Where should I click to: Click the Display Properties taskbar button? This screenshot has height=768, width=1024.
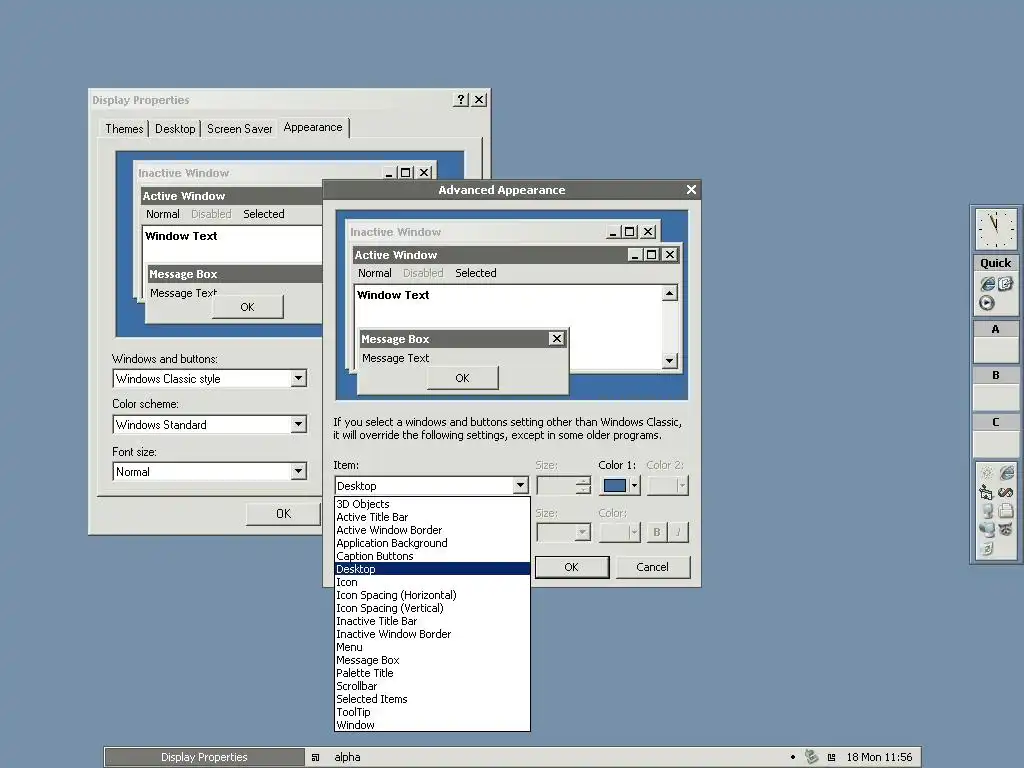pos(204,758)
